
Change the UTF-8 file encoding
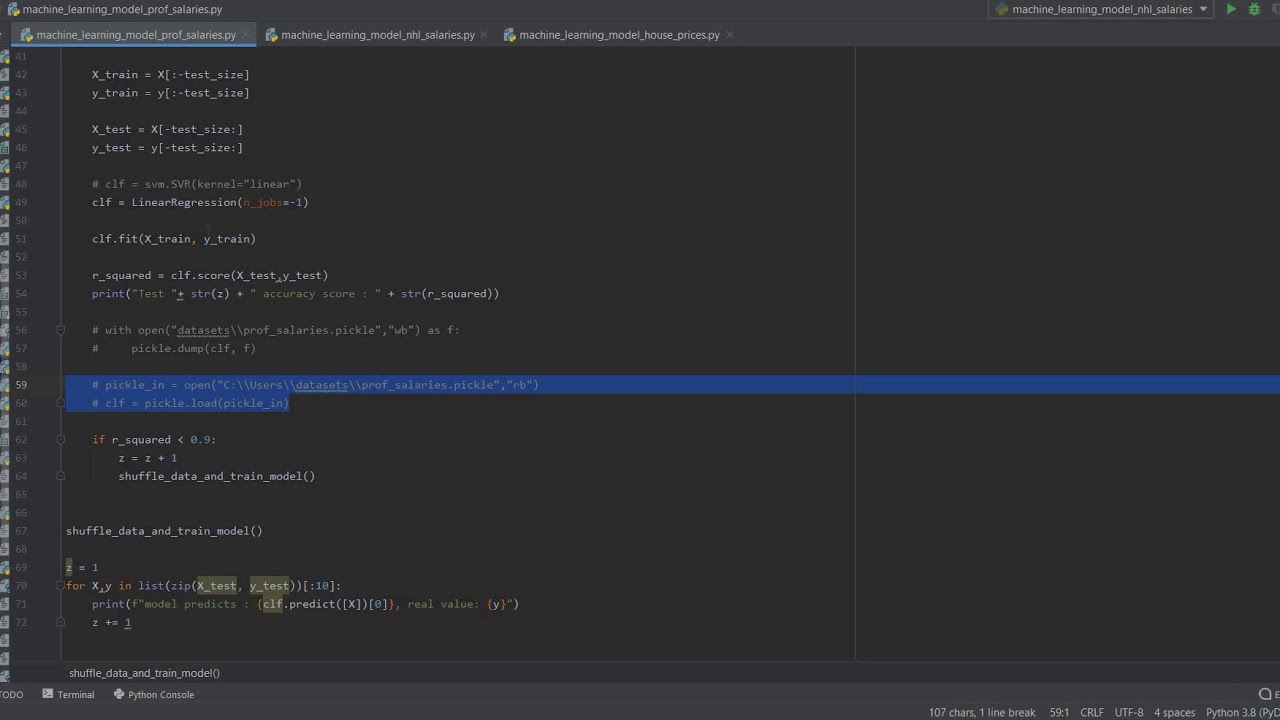(x=1129, y=713)
